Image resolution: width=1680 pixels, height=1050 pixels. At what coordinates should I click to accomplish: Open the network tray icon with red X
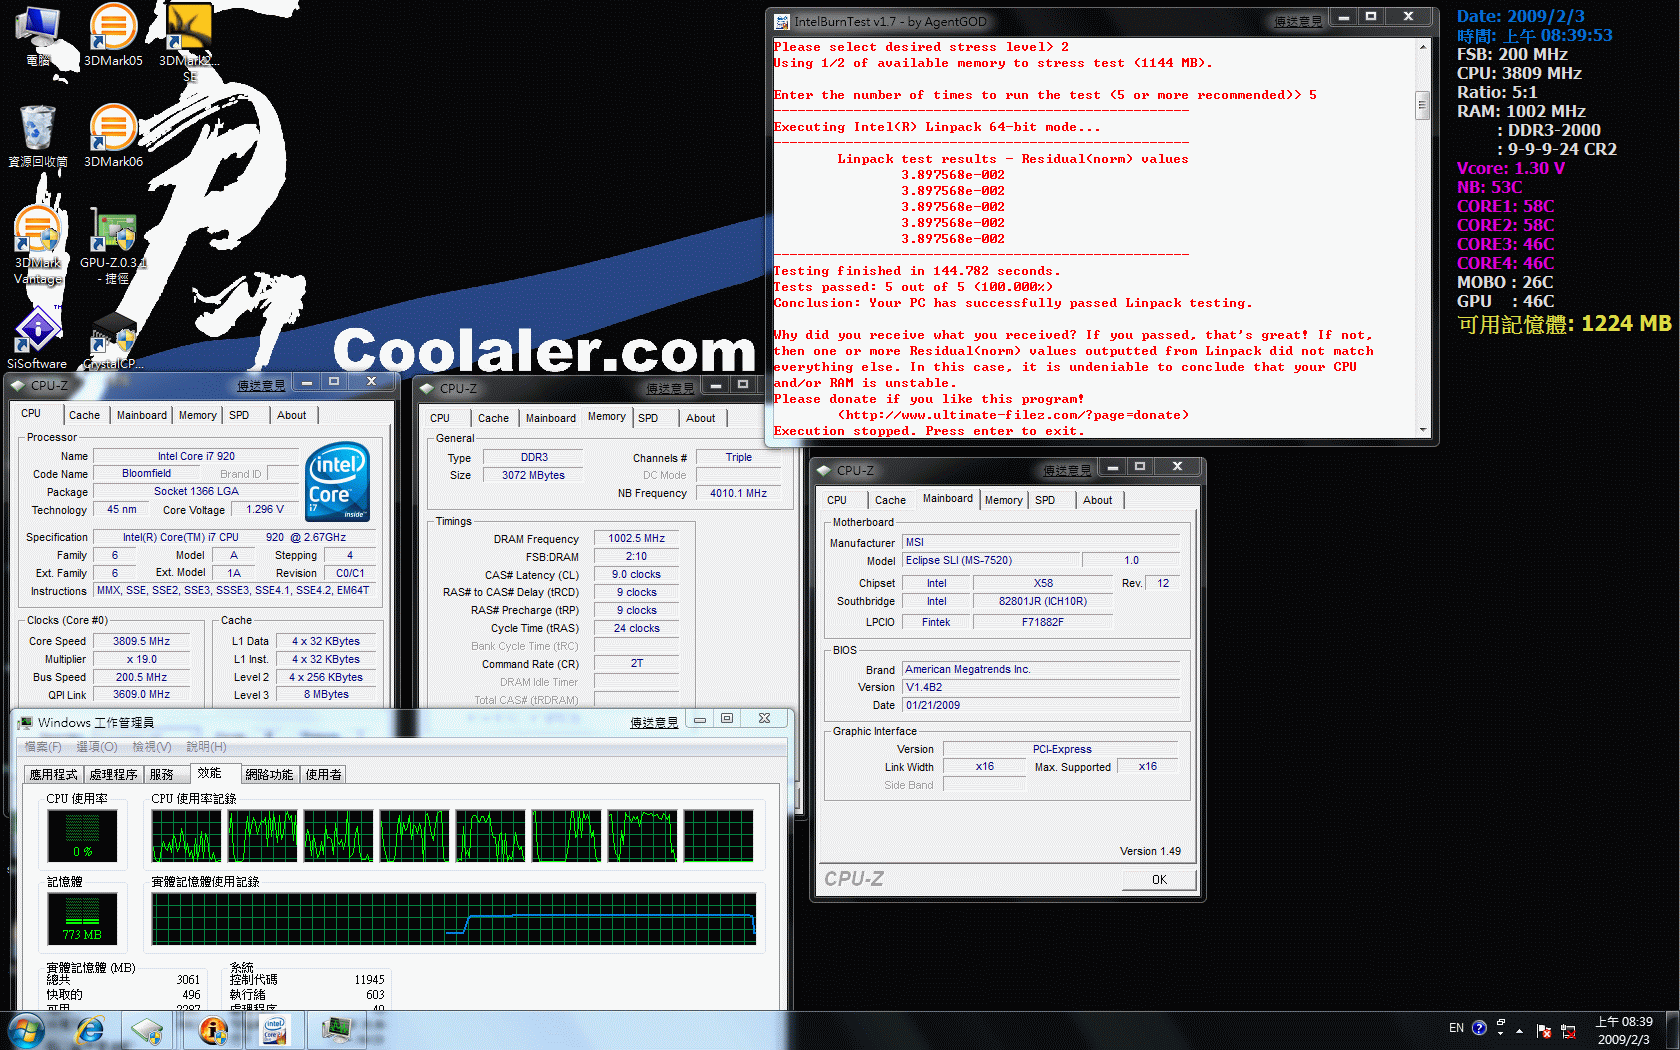coord(1568,1030)
